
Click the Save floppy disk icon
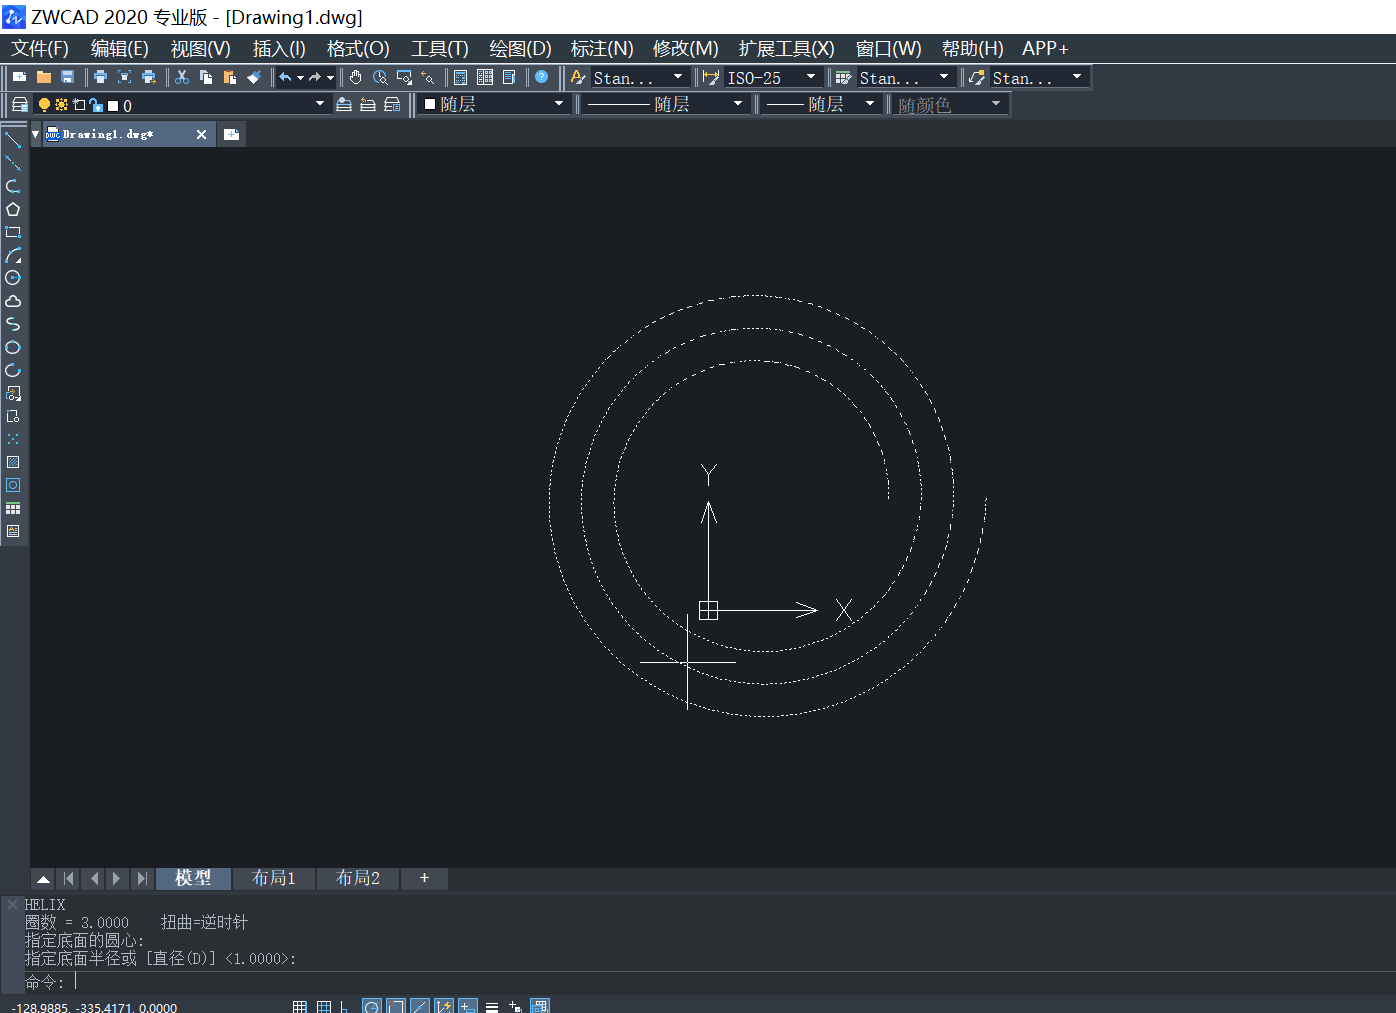coord(68,77)
